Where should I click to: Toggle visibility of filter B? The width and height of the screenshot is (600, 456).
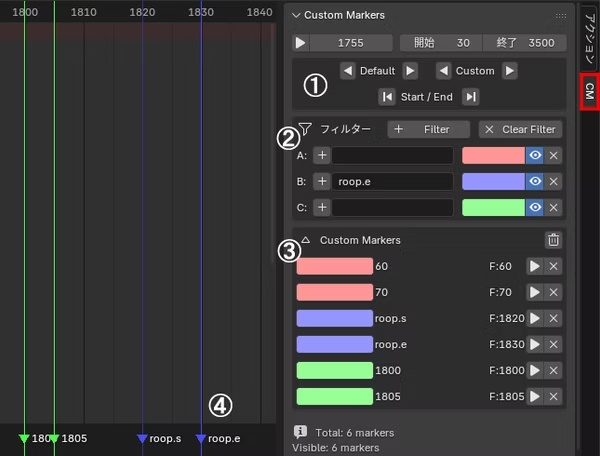point(535,181)
